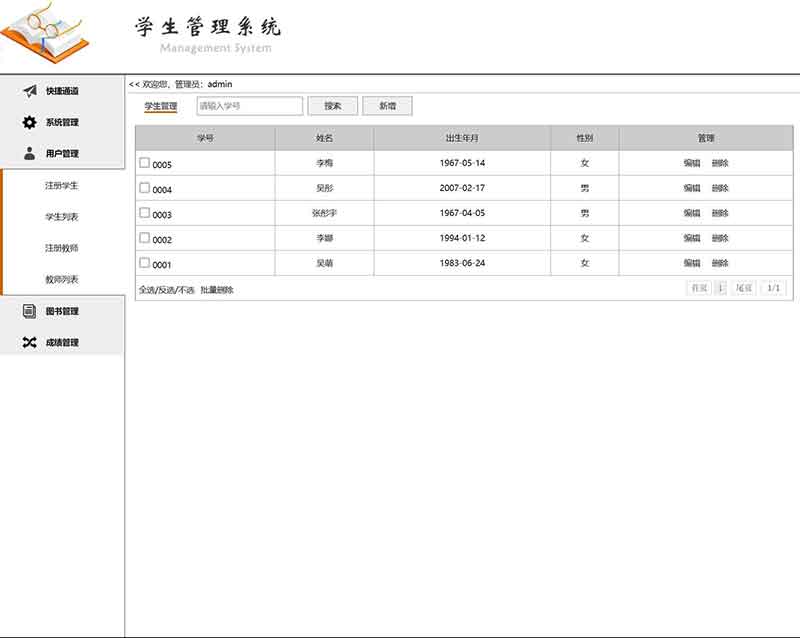Tick the checkbox for student 0005
The width and height of the screenshot is (800, 638).
tap(144, 163)
